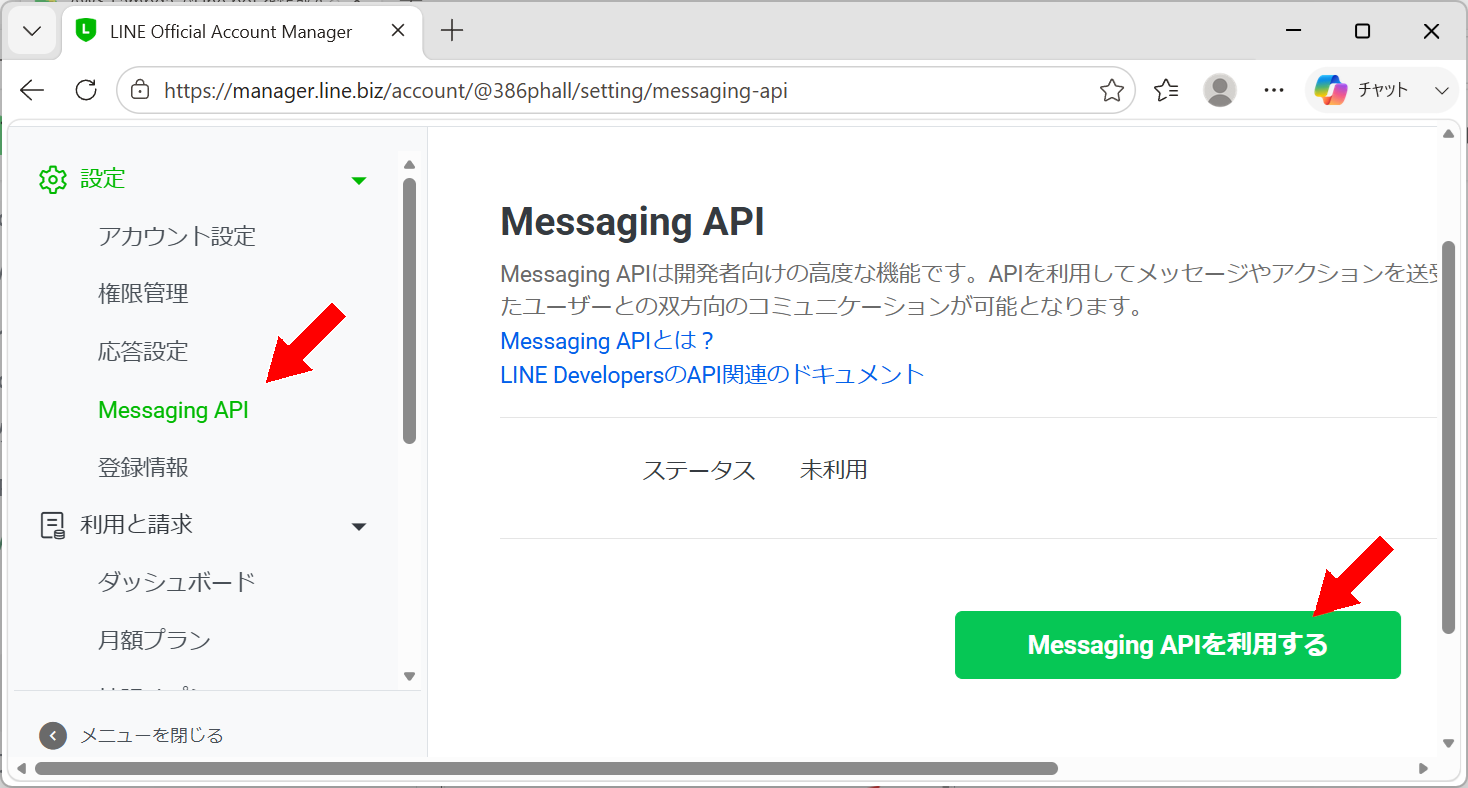Screen dimensions: 1468x788
Task: Go back to the previous page
Action: pos(32,90)
